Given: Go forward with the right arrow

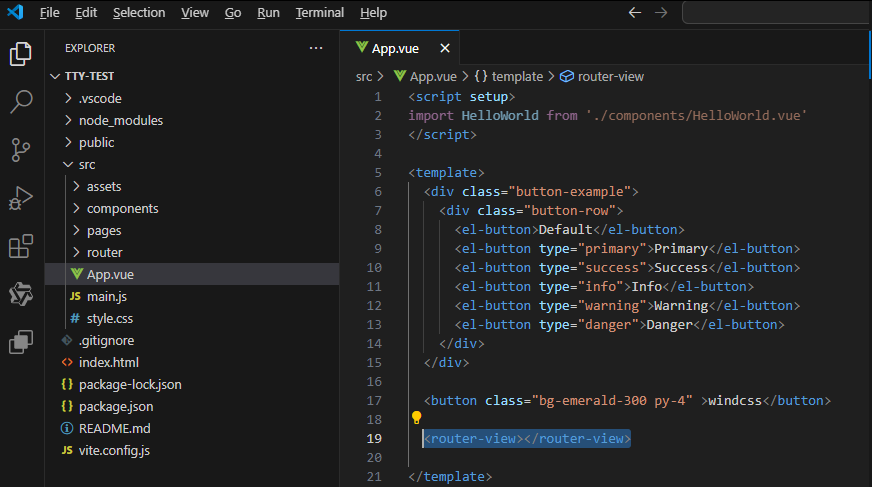Looking at the screenshot, I should (x=661, y=12).
